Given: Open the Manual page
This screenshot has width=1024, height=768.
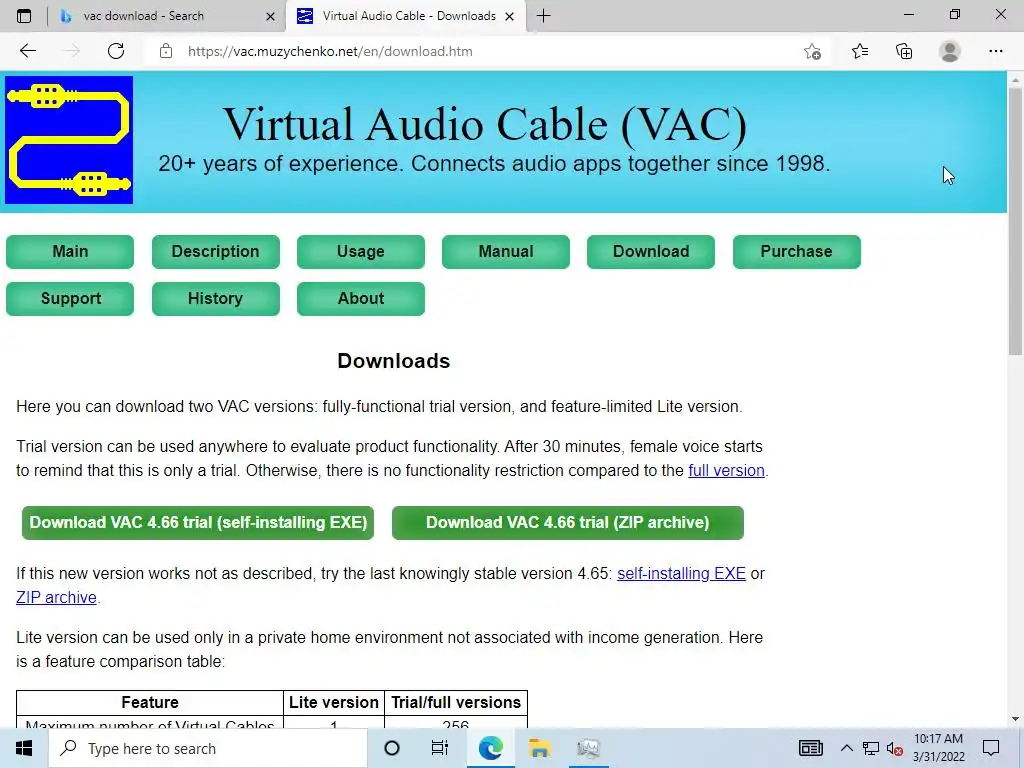Looking at the screenshot, I should coord(505,251).
